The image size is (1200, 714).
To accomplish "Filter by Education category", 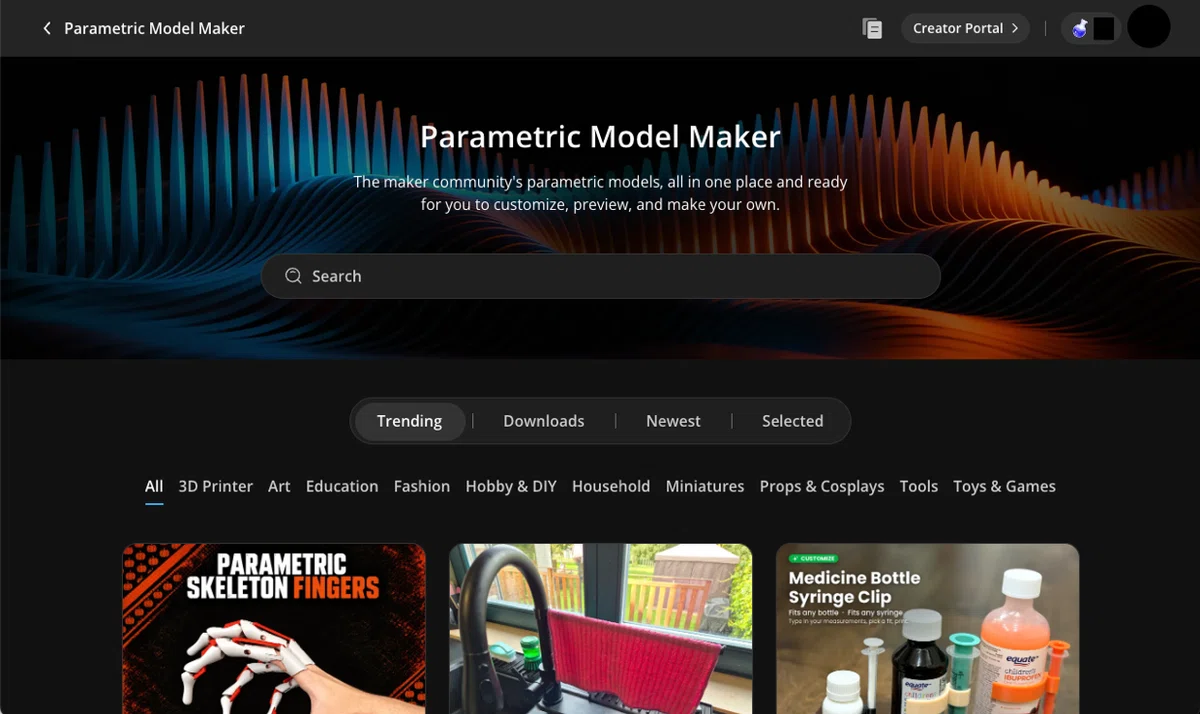I will tap(342, 486).
